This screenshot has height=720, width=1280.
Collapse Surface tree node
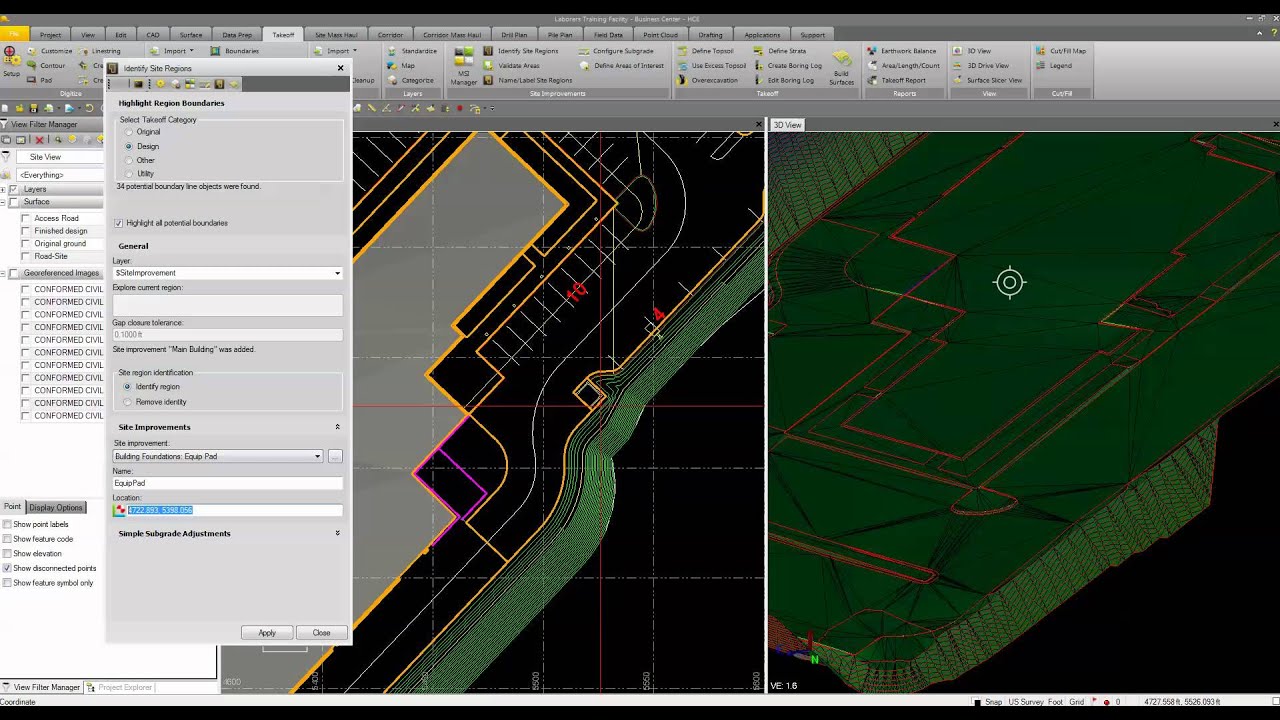(3, 202)
